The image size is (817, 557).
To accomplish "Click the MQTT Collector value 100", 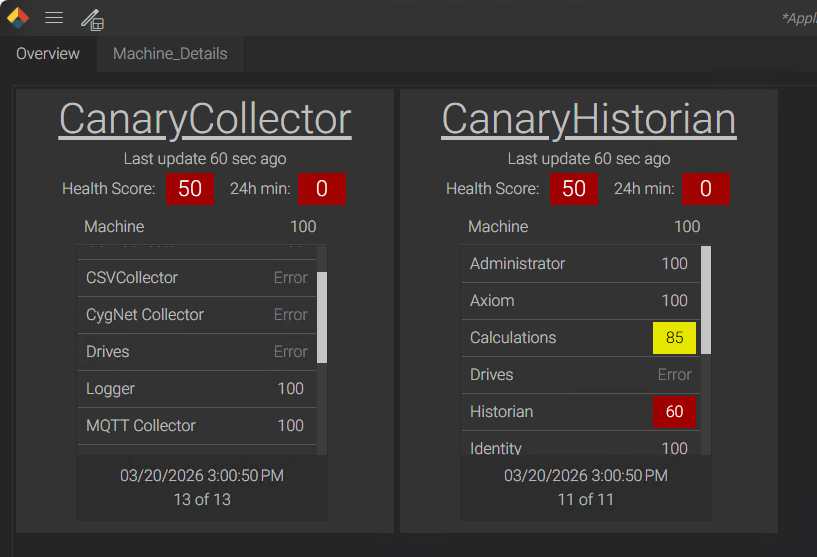I will [x=290, y=426].
